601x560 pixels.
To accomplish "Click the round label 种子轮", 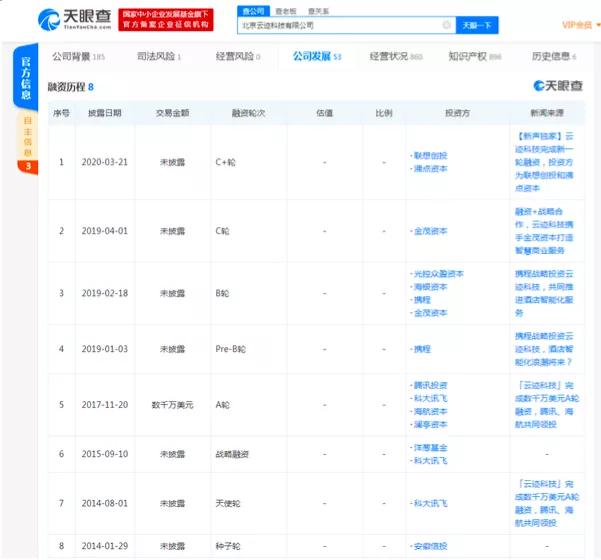I will [228, 546].
